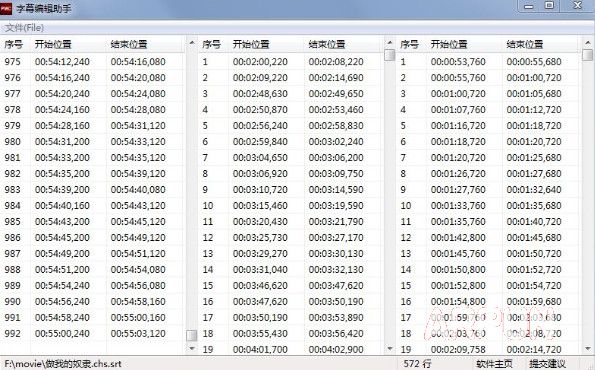Open the 文件(File) menu

coord(25,28)
